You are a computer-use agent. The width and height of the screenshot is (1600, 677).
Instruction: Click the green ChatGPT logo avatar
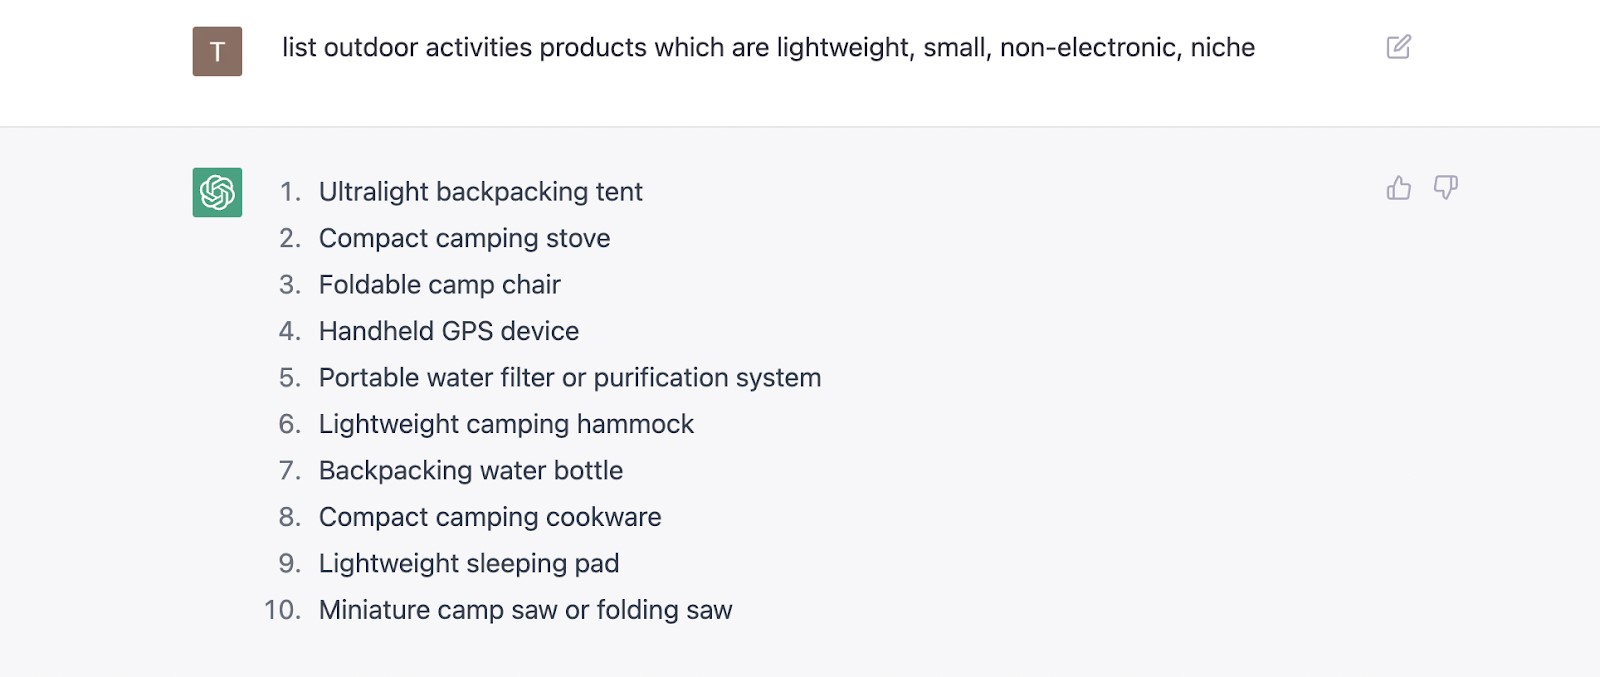(x=217, y=192)
